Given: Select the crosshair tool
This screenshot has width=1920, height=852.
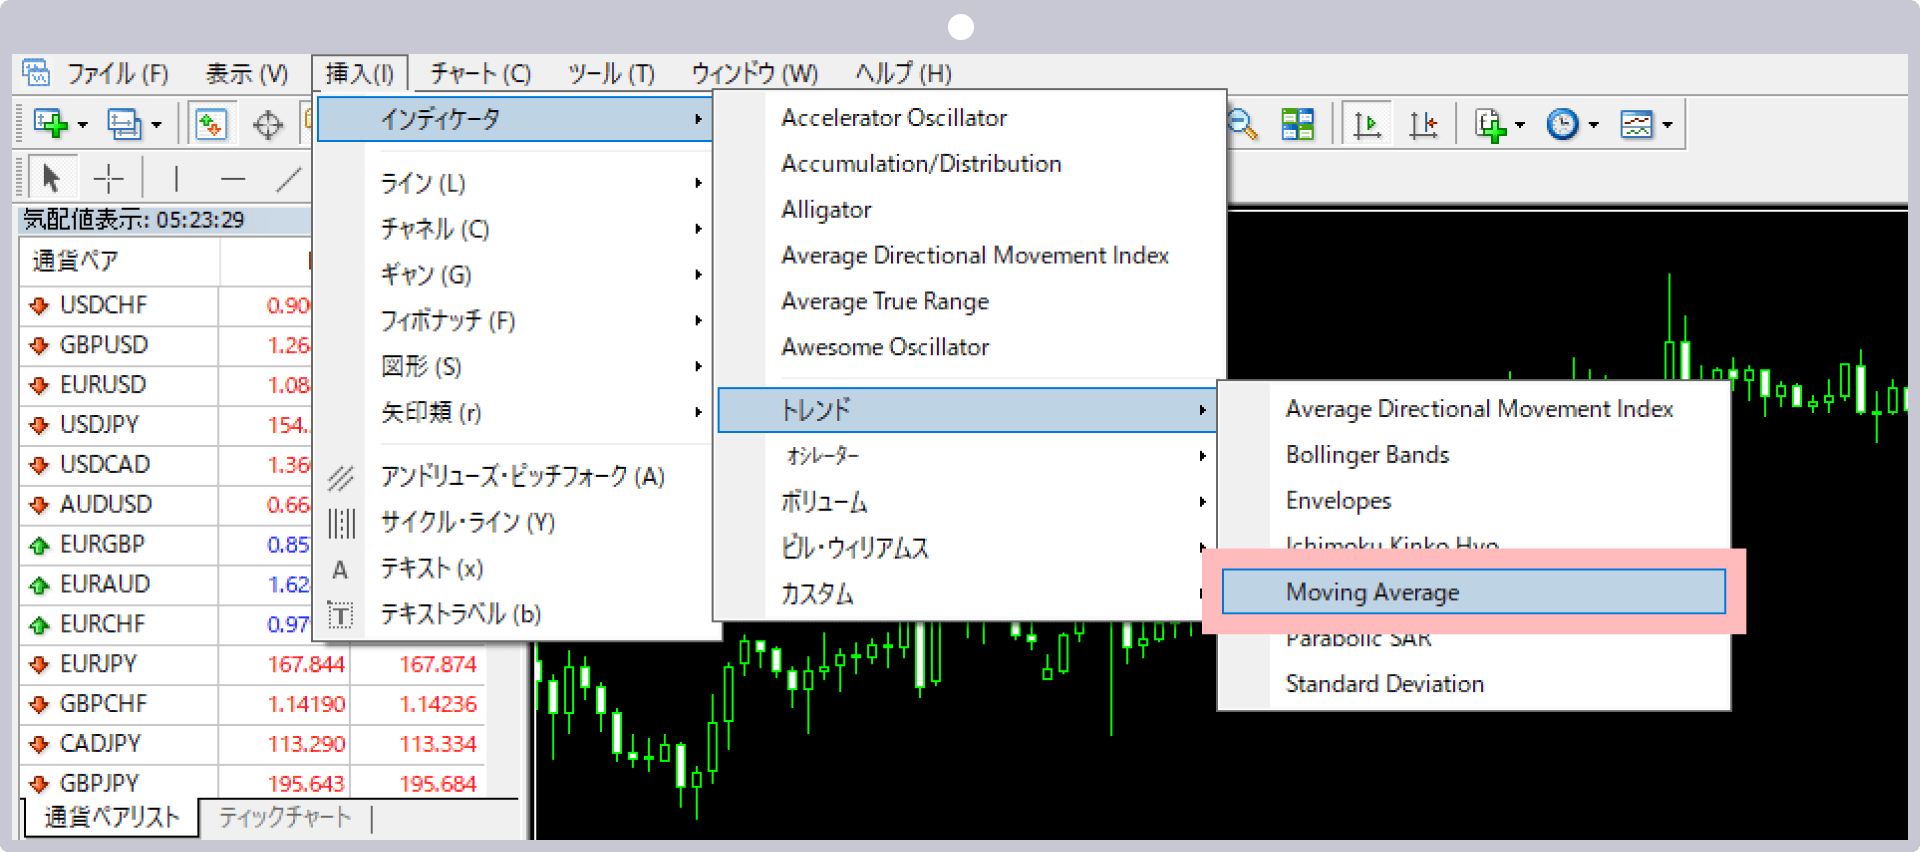Looking at the screenshot, I should click(x=108, y=179).
